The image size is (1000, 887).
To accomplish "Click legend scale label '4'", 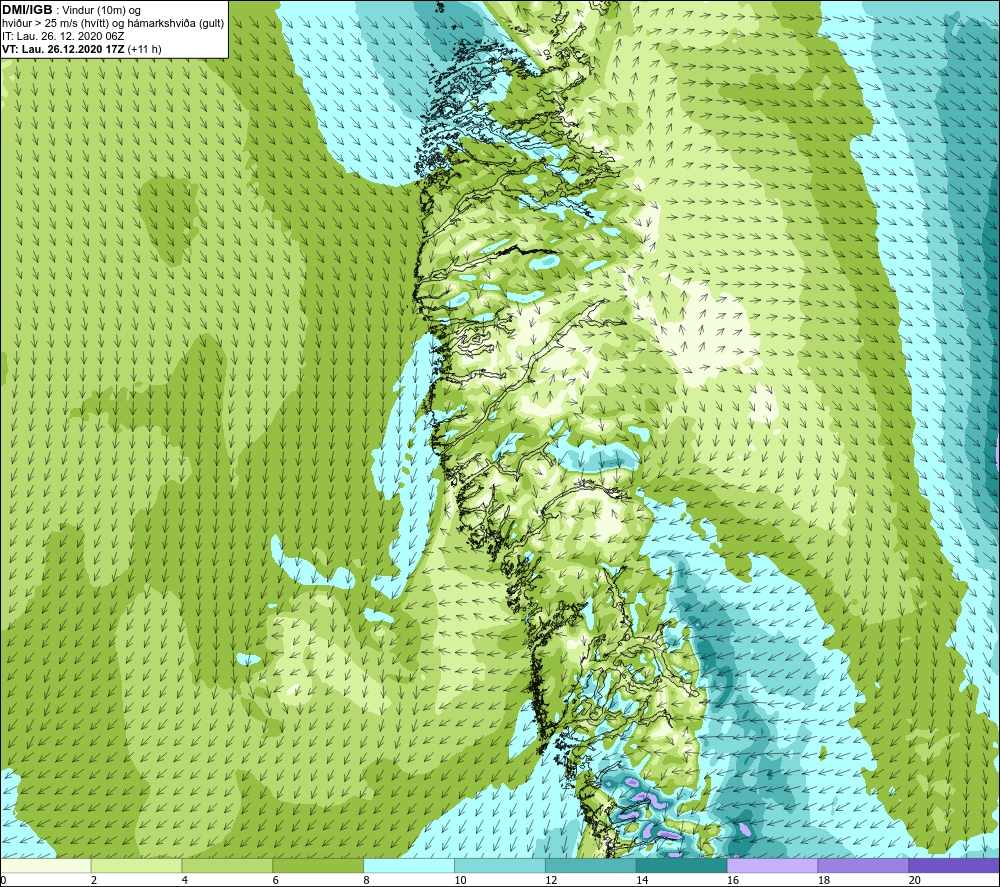I will point(184,880).
